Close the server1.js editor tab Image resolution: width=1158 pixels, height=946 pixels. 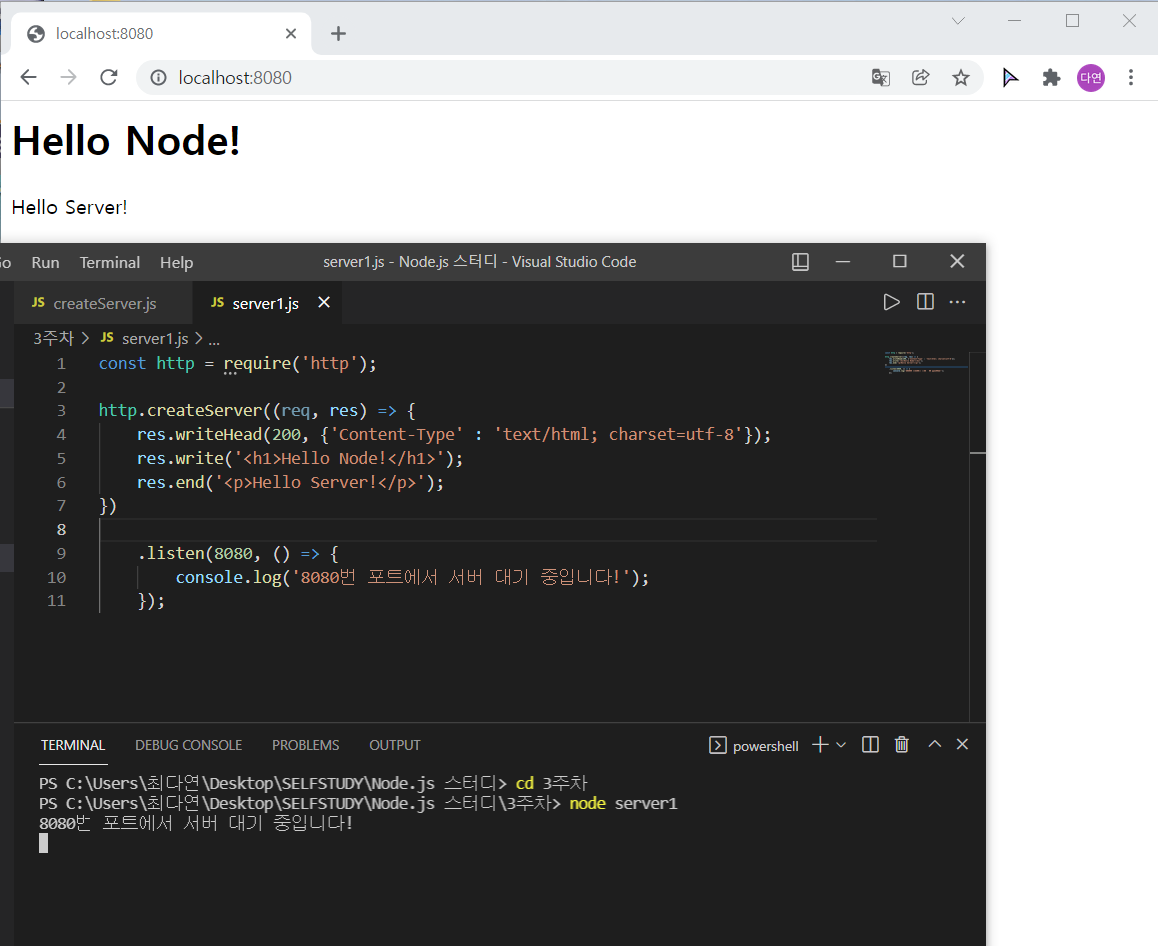[x=323, y=302]
